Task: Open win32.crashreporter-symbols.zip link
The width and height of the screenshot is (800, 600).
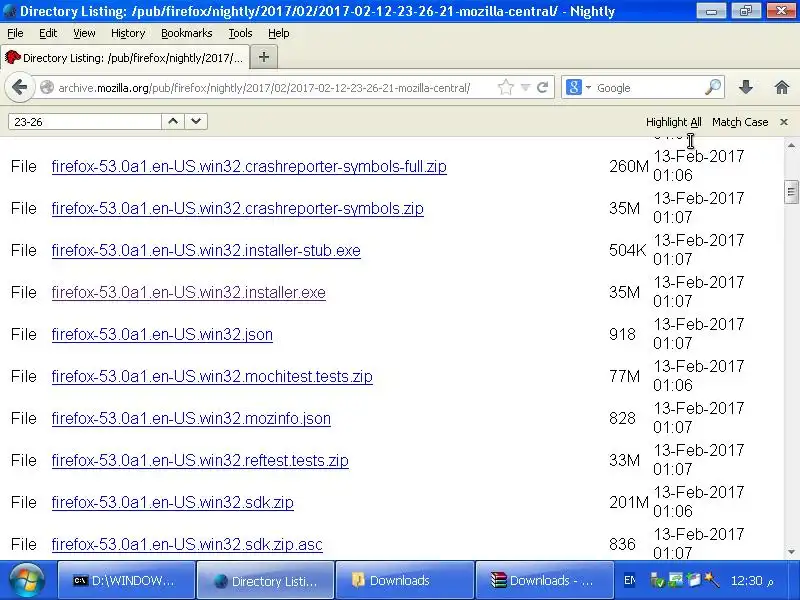Action: (238, 208)
